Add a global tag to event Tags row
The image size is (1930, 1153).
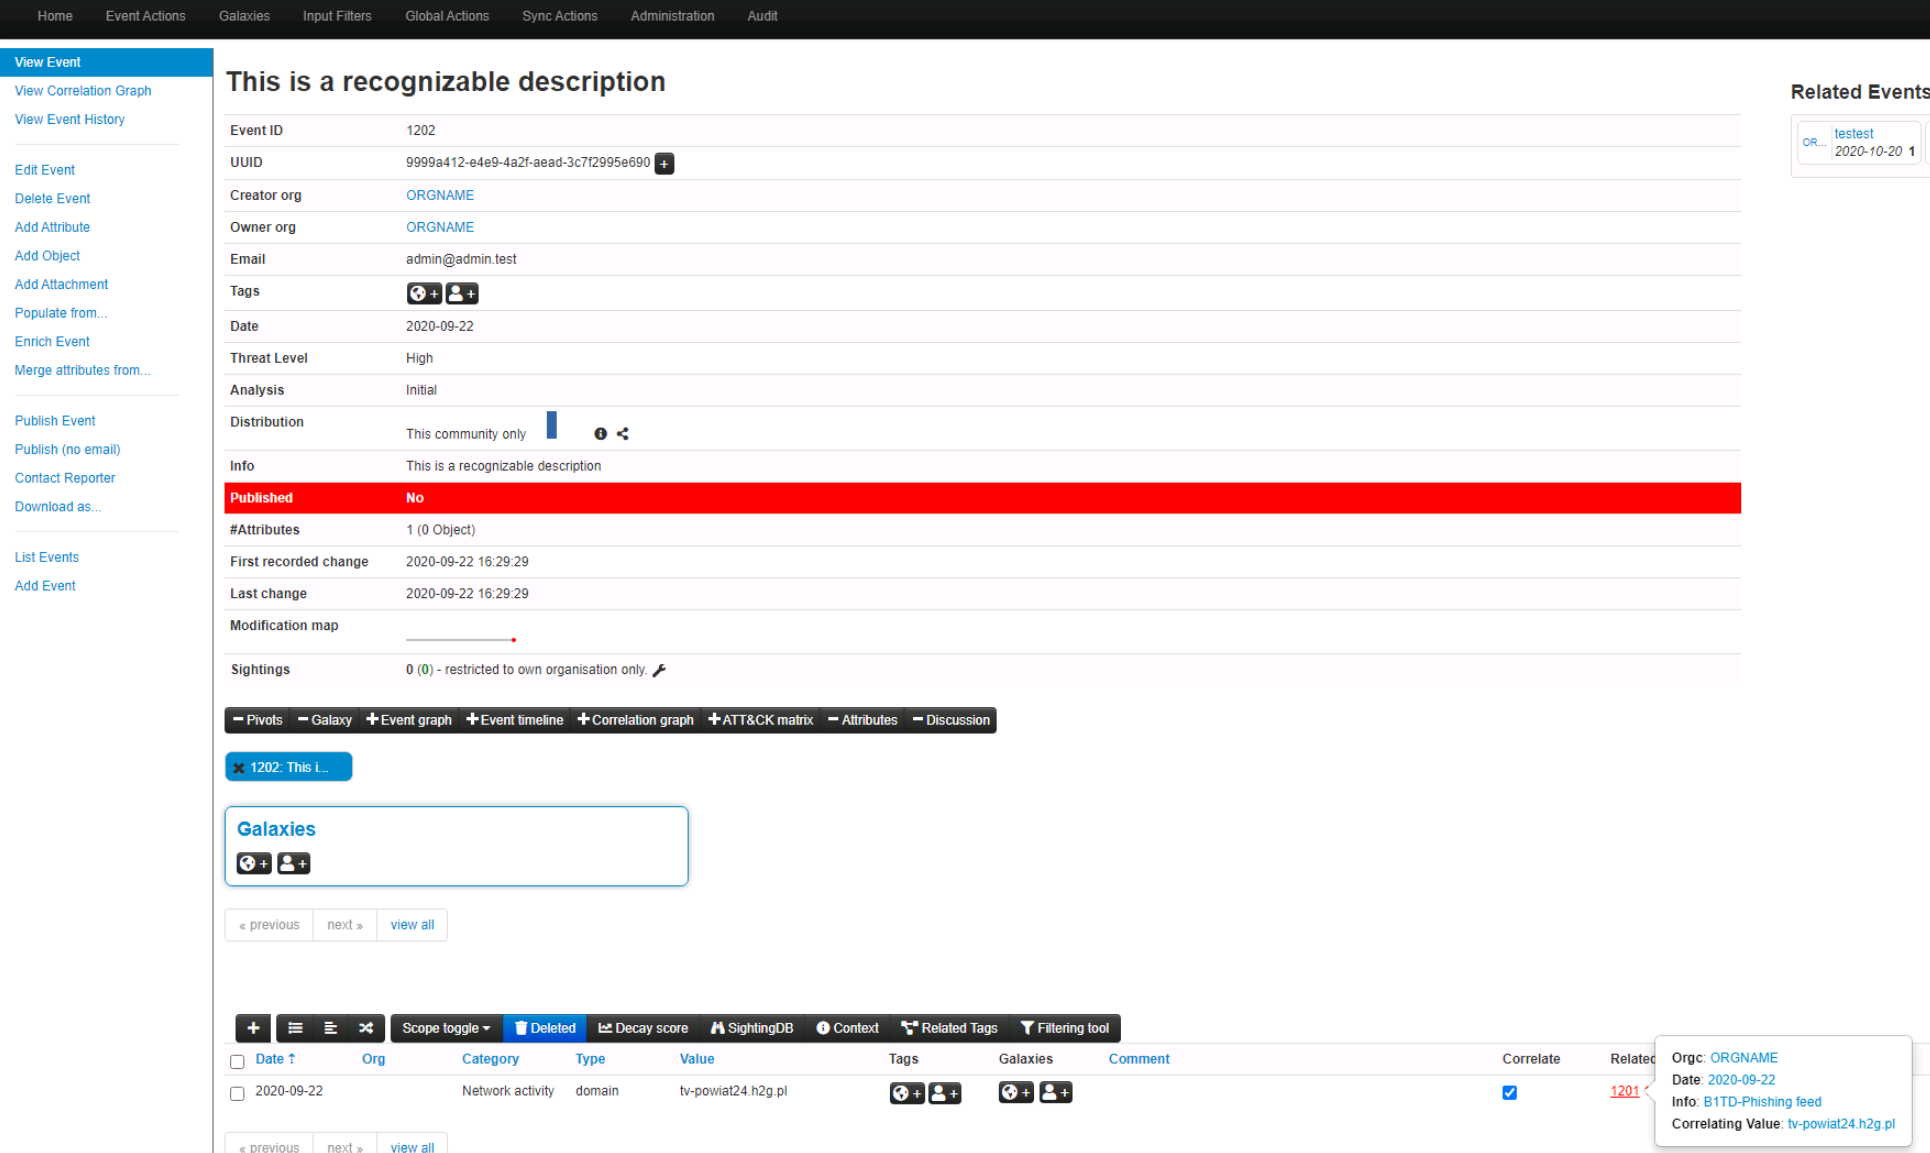click(424, 293)
